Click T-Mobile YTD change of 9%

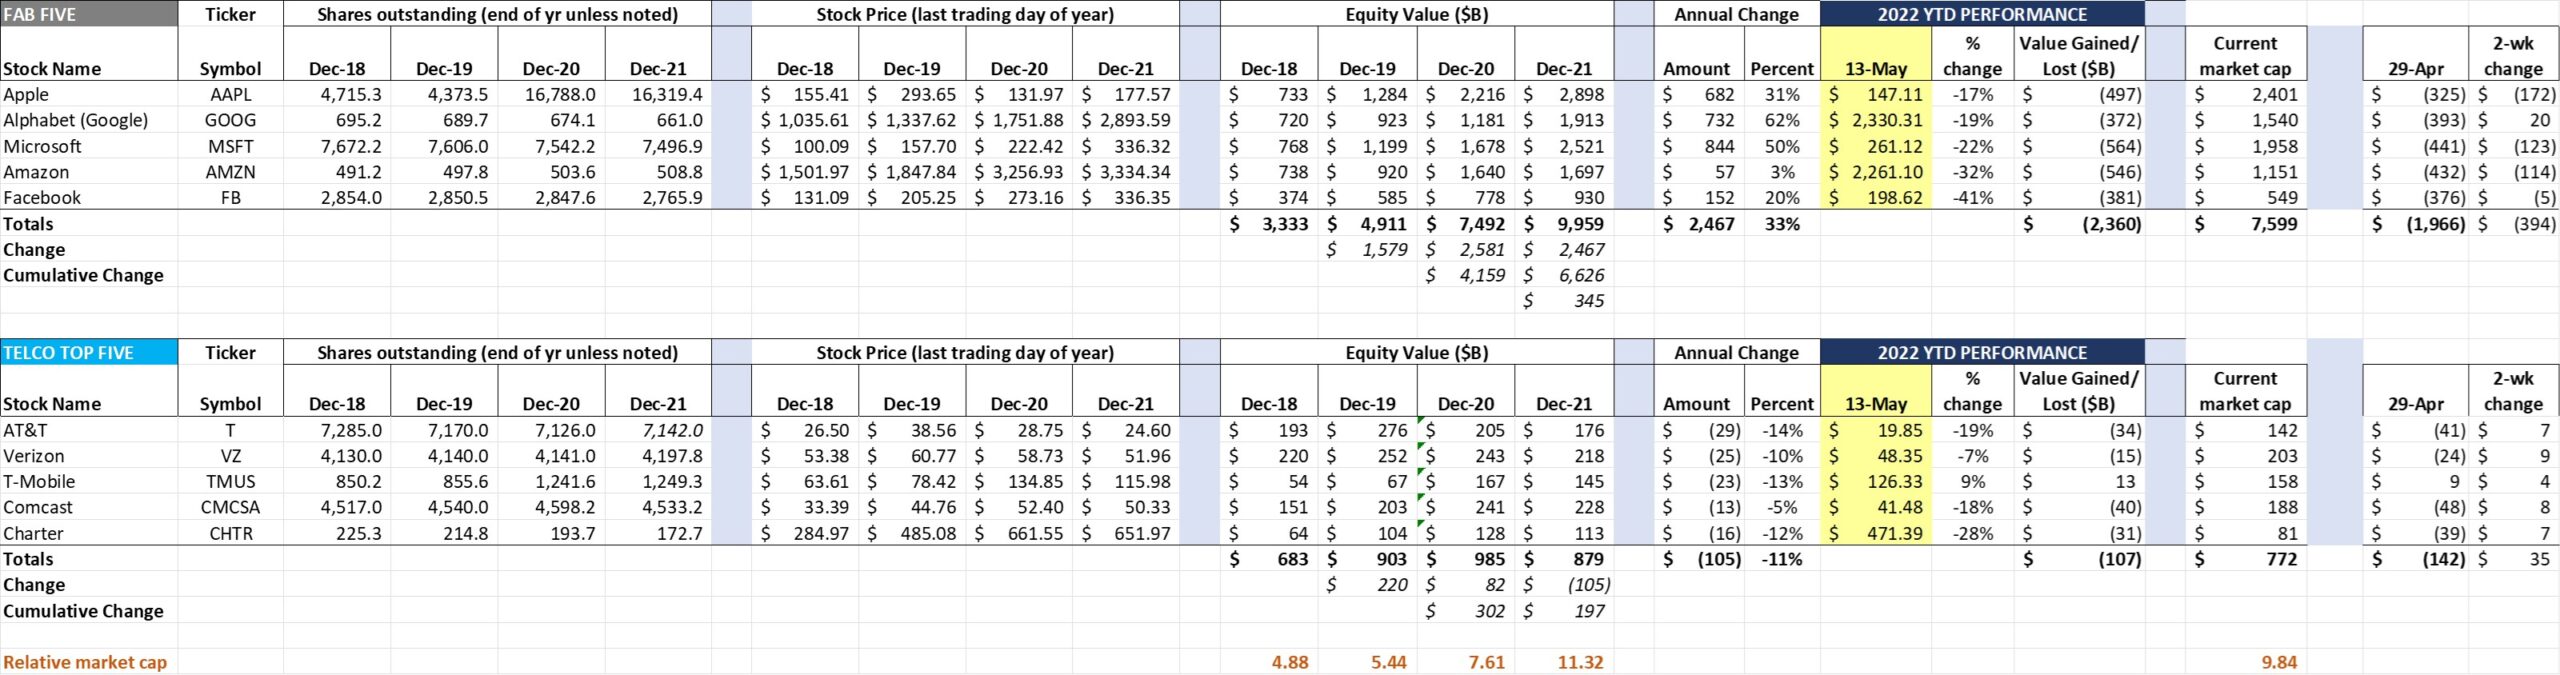click(x=1972, y=482)
